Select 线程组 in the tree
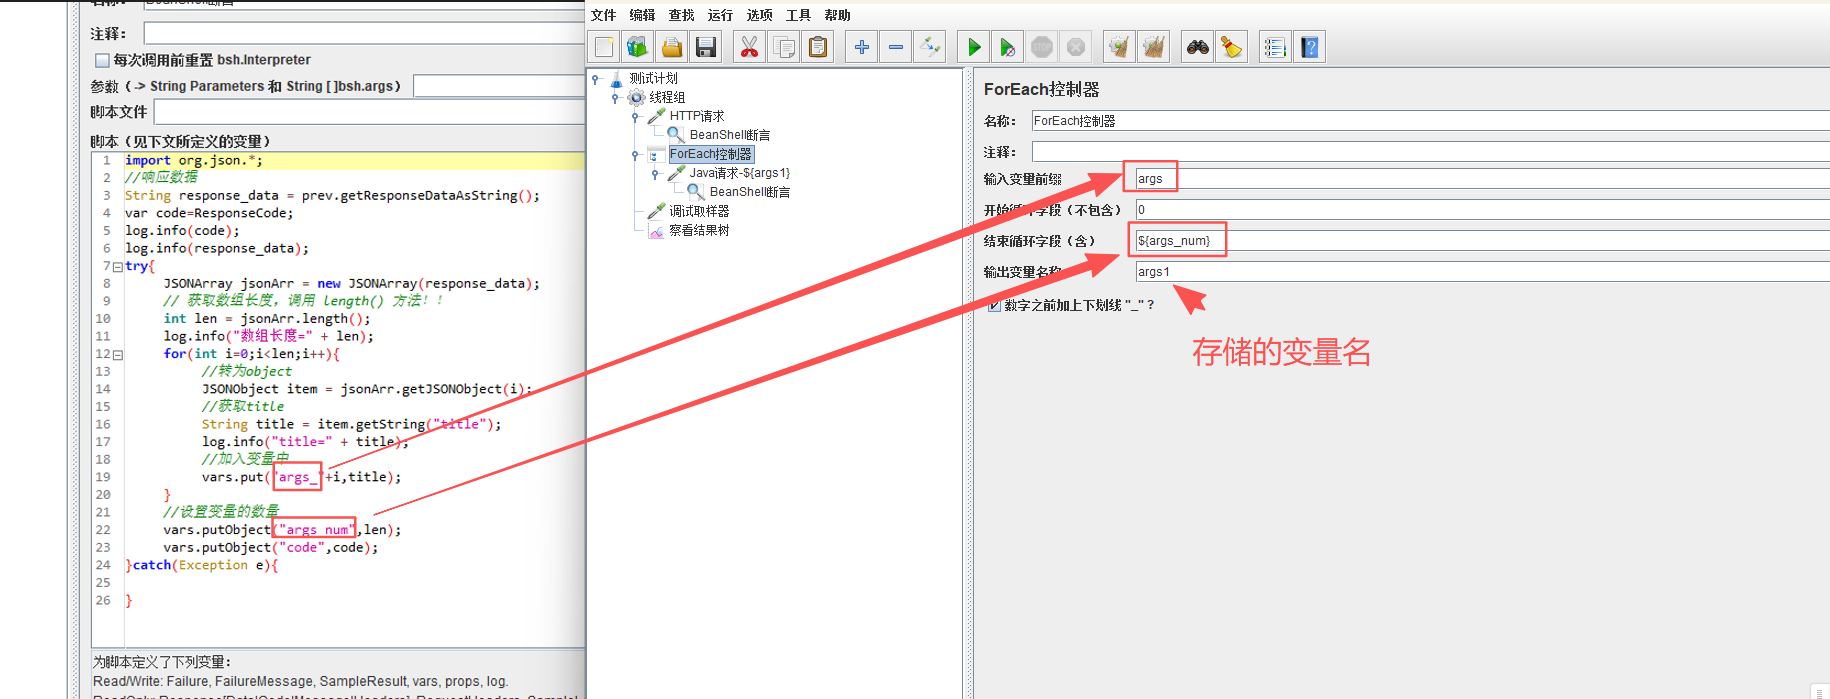The height and width of the screenshot is (699, 1830). (667, 97)
